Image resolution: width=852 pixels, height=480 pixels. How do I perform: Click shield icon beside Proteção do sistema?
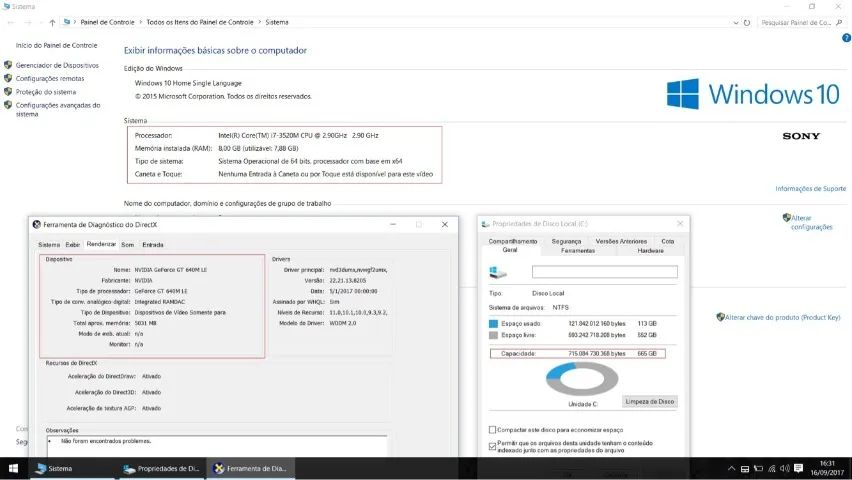8,91
